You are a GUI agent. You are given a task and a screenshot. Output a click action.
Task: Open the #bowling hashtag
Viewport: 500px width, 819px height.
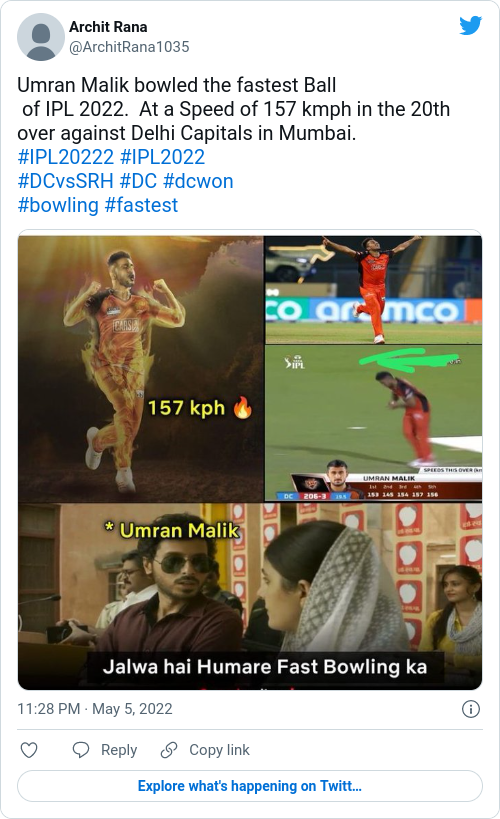click(58, 205)
